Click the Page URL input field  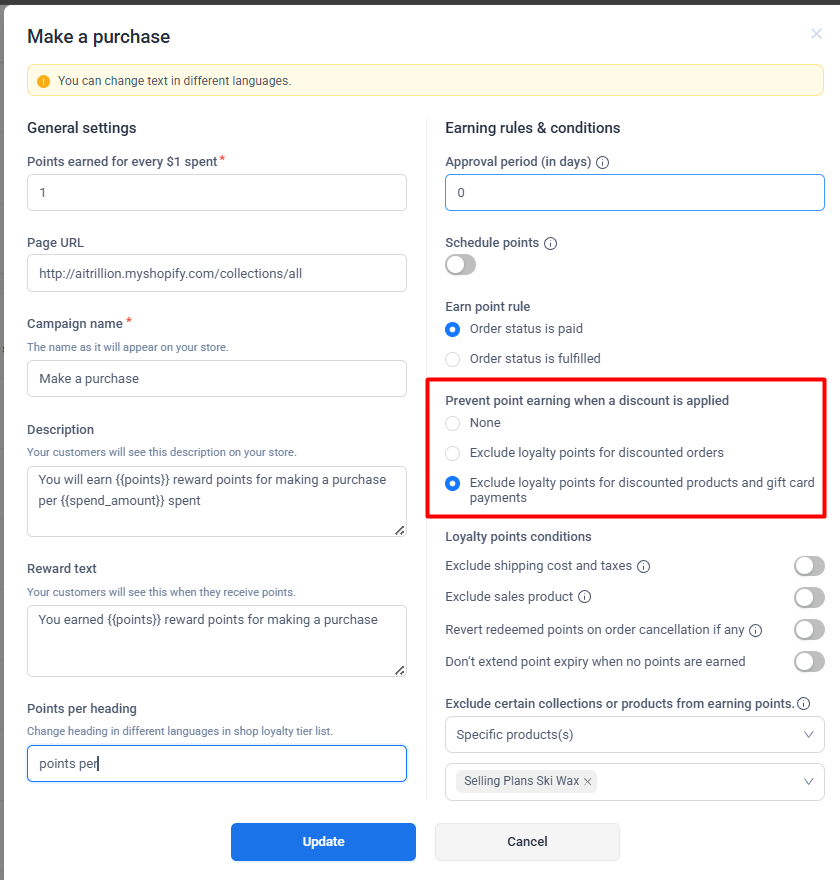216,273
